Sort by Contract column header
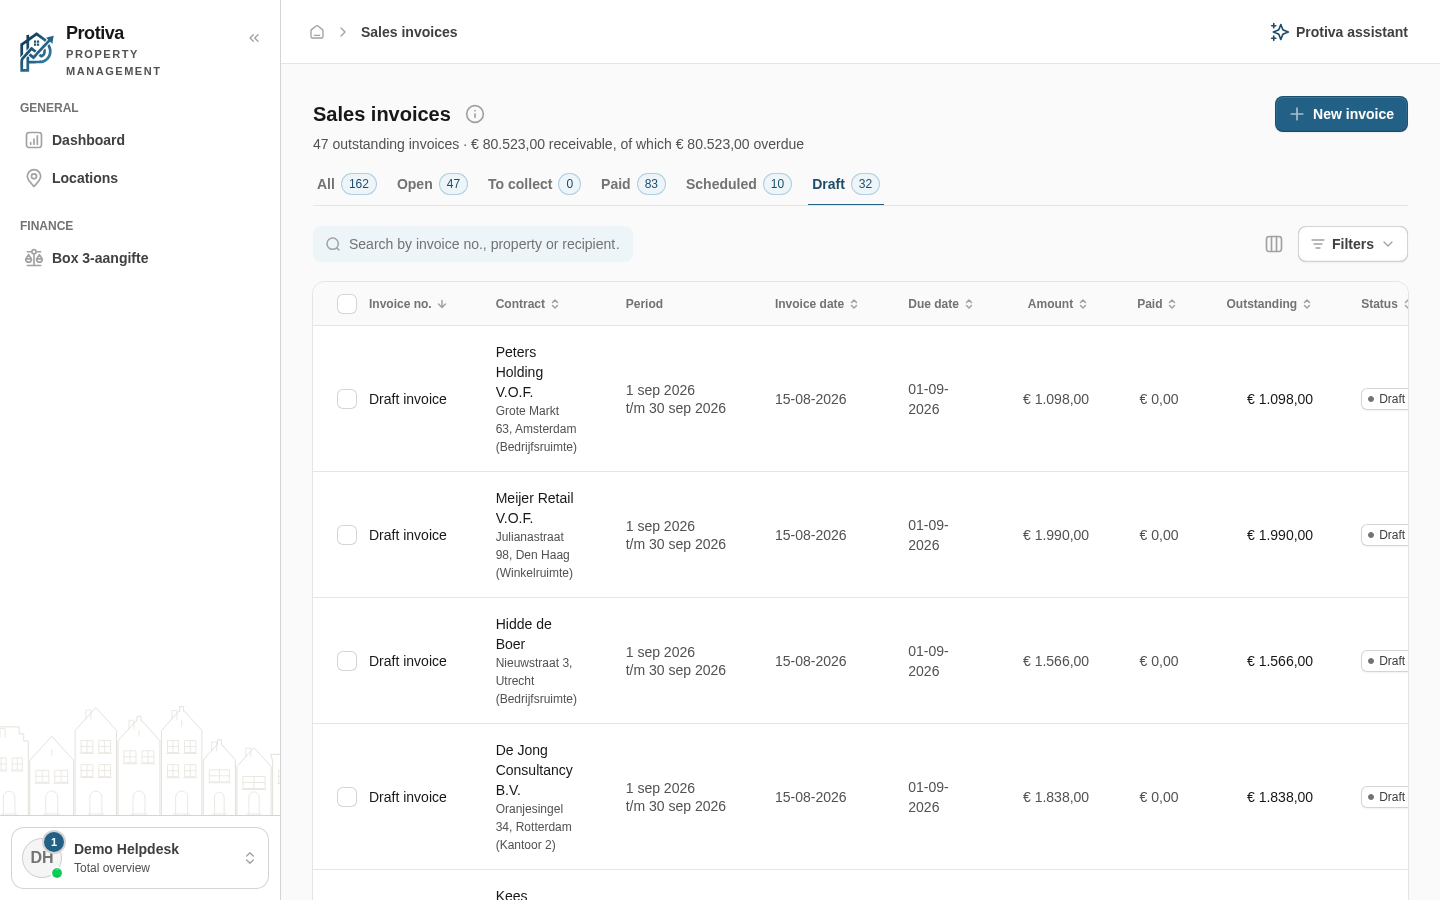The width and height of the screenshot is (1440, 900). click(x=527, y=304)
